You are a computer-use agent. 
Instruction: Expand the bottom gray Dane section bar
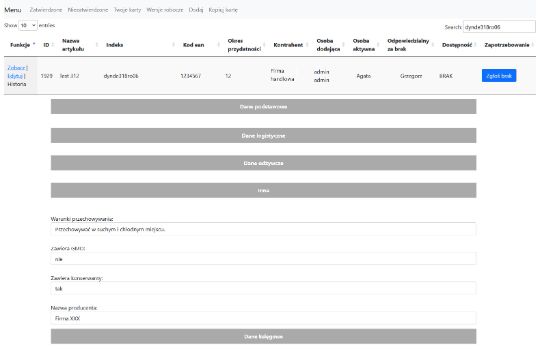(263, 336)
